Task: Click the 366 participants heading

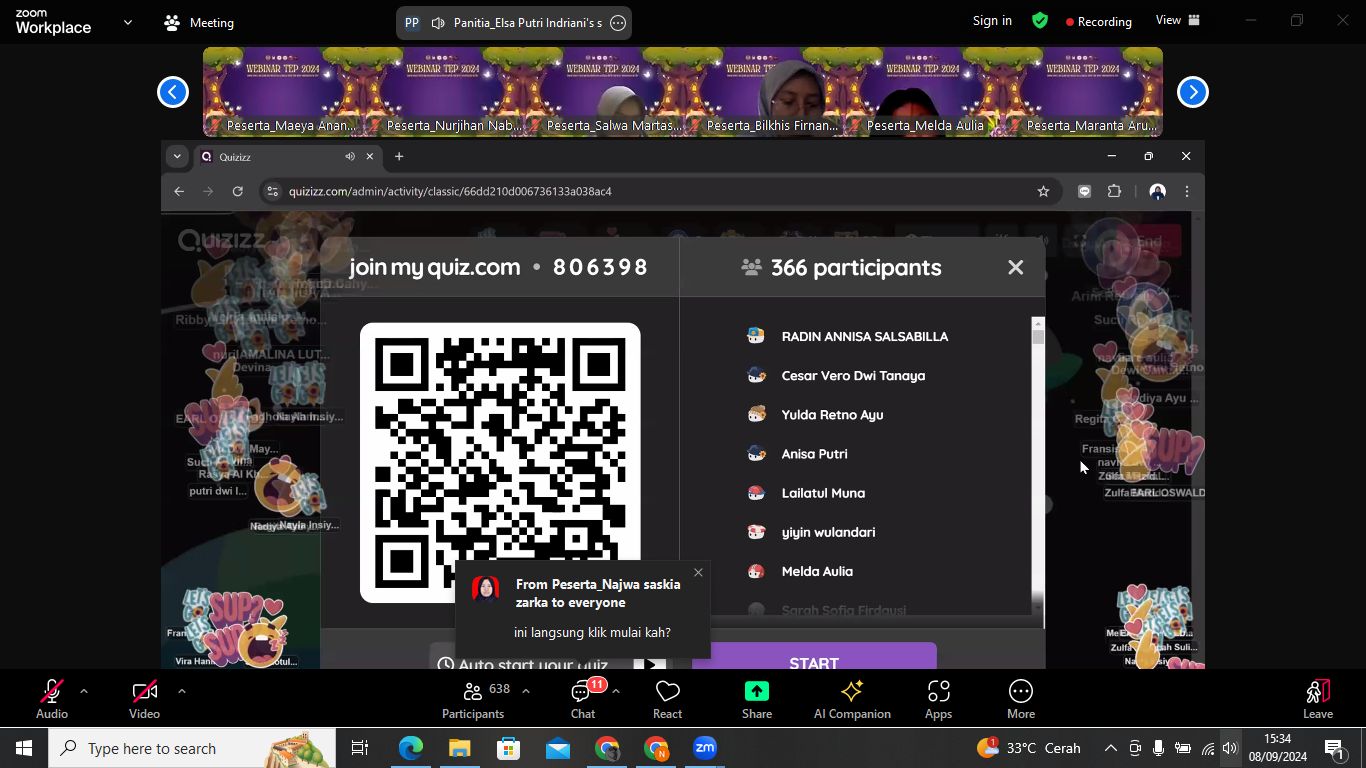Action: coord(856,267)
